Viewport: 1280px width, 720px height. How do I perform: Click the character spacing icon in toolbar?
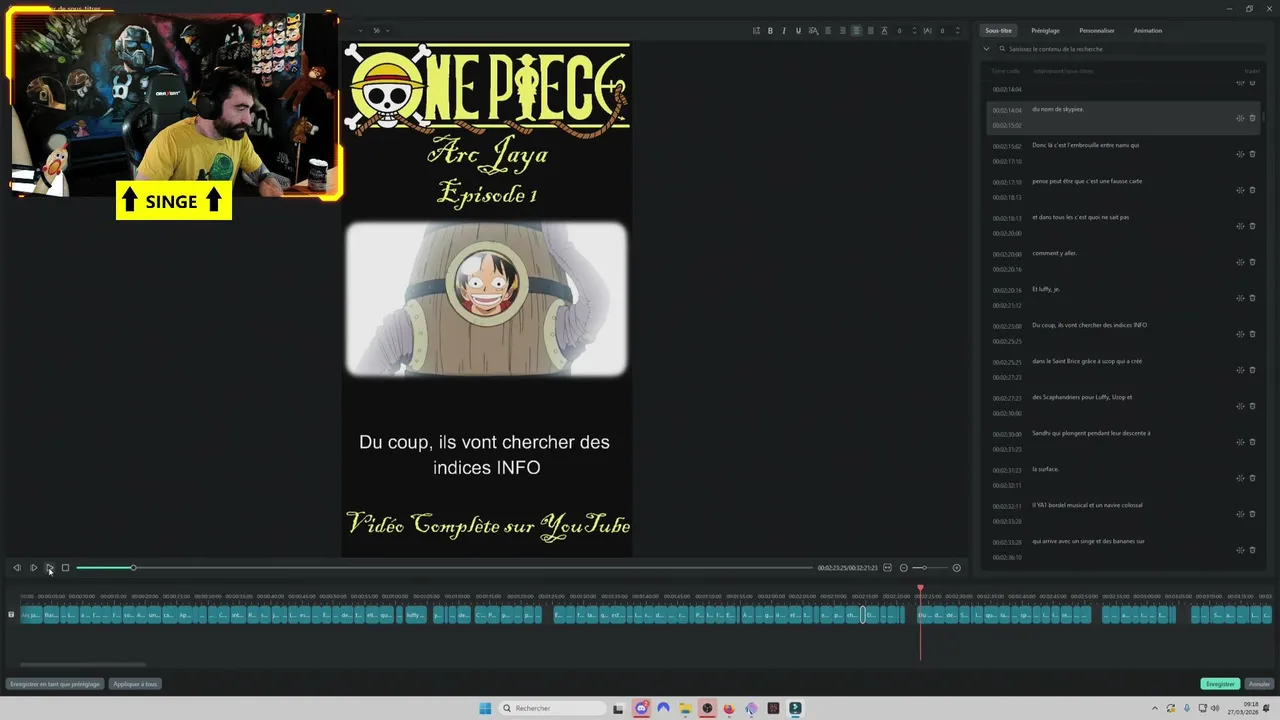click(x=927, y=31)
